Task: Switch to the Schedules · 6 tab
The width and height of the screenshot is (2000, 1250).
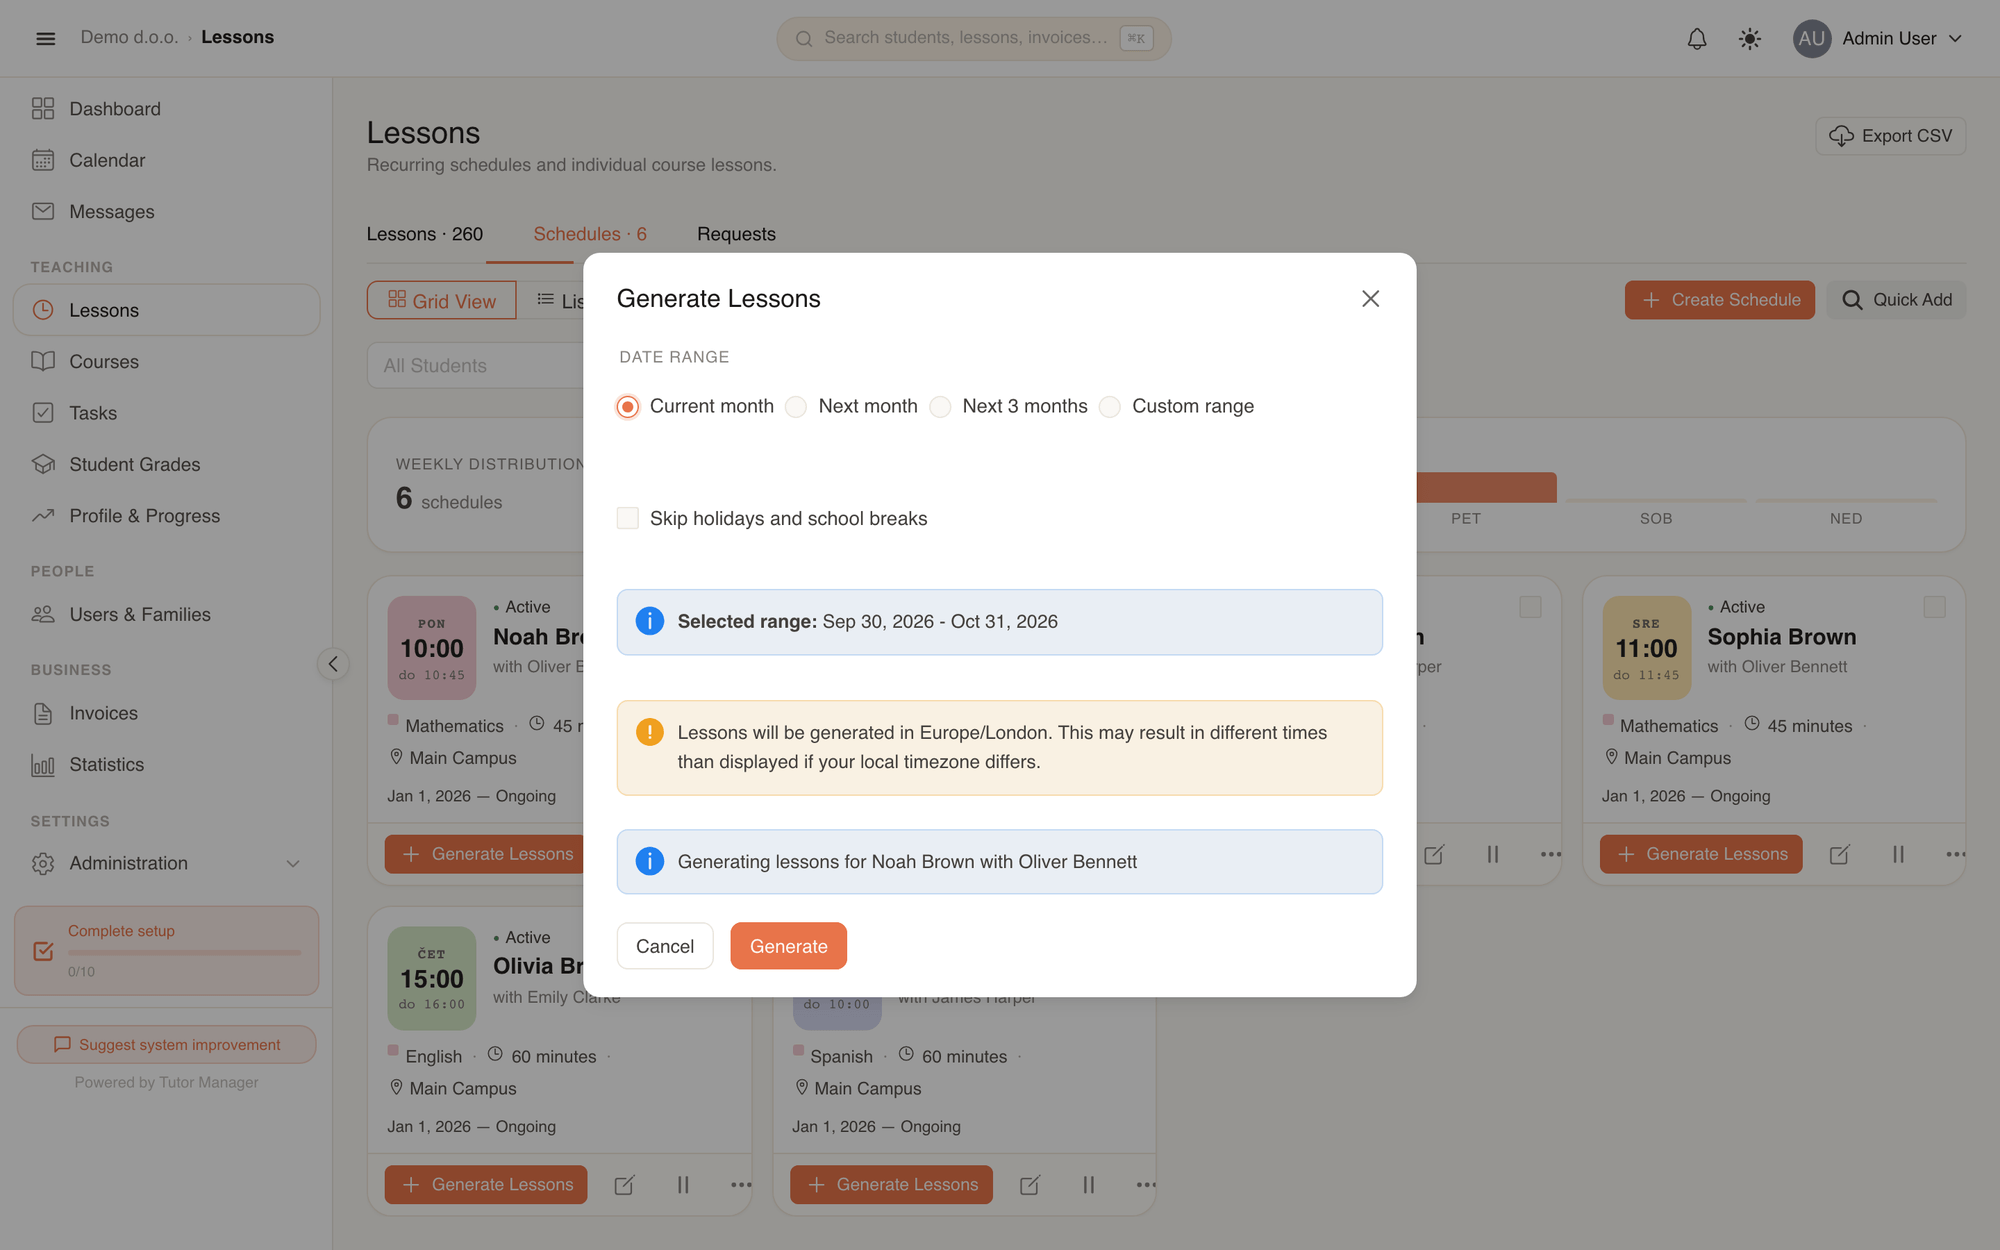Action: coord(590,234)
